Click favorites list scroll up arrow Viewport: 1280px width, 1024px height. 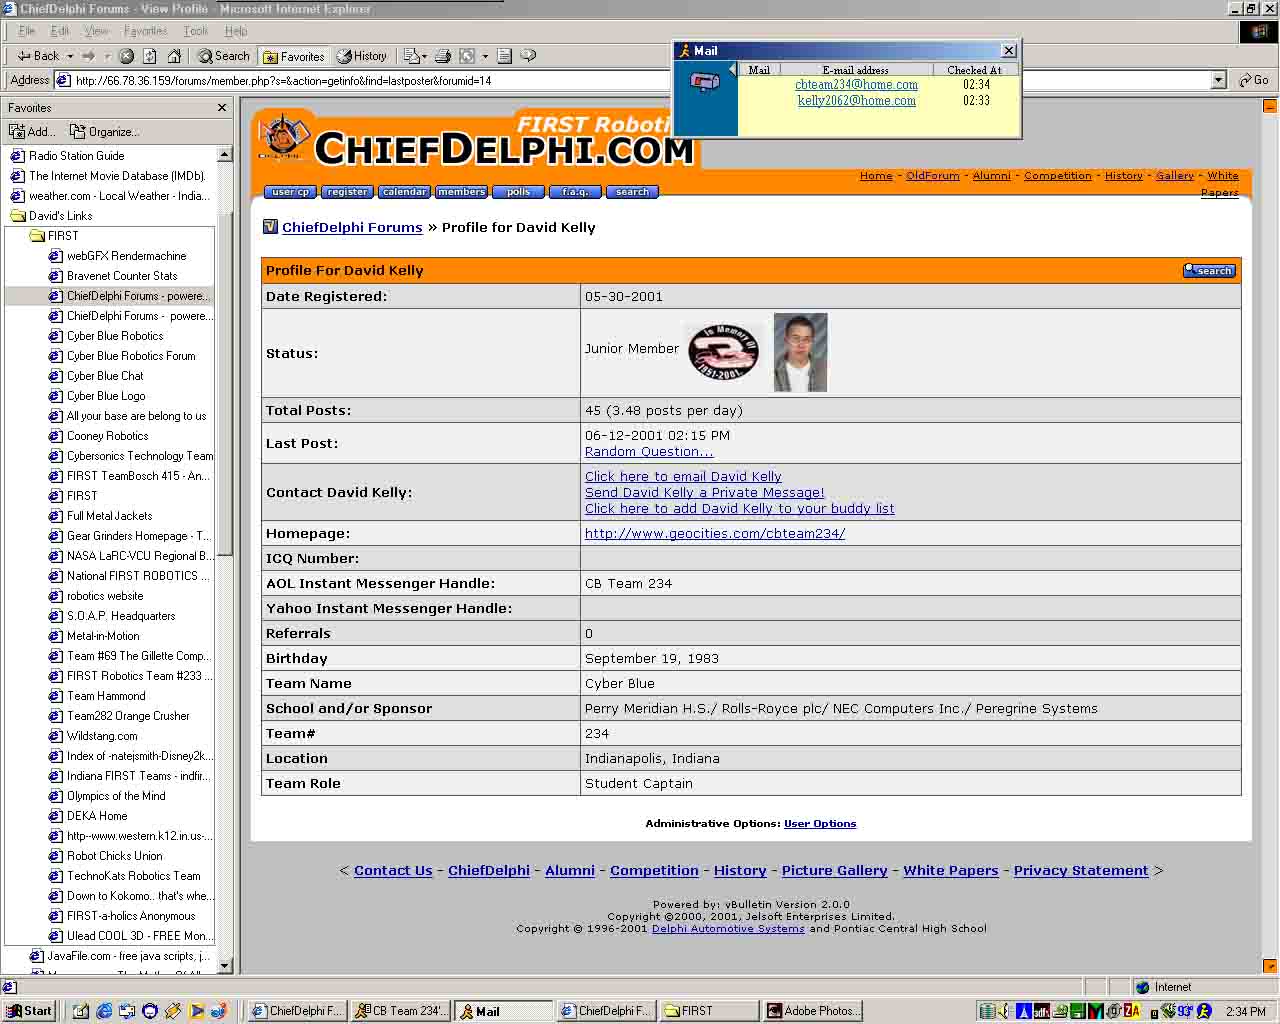pyautogui.click(x=224, y=155)
